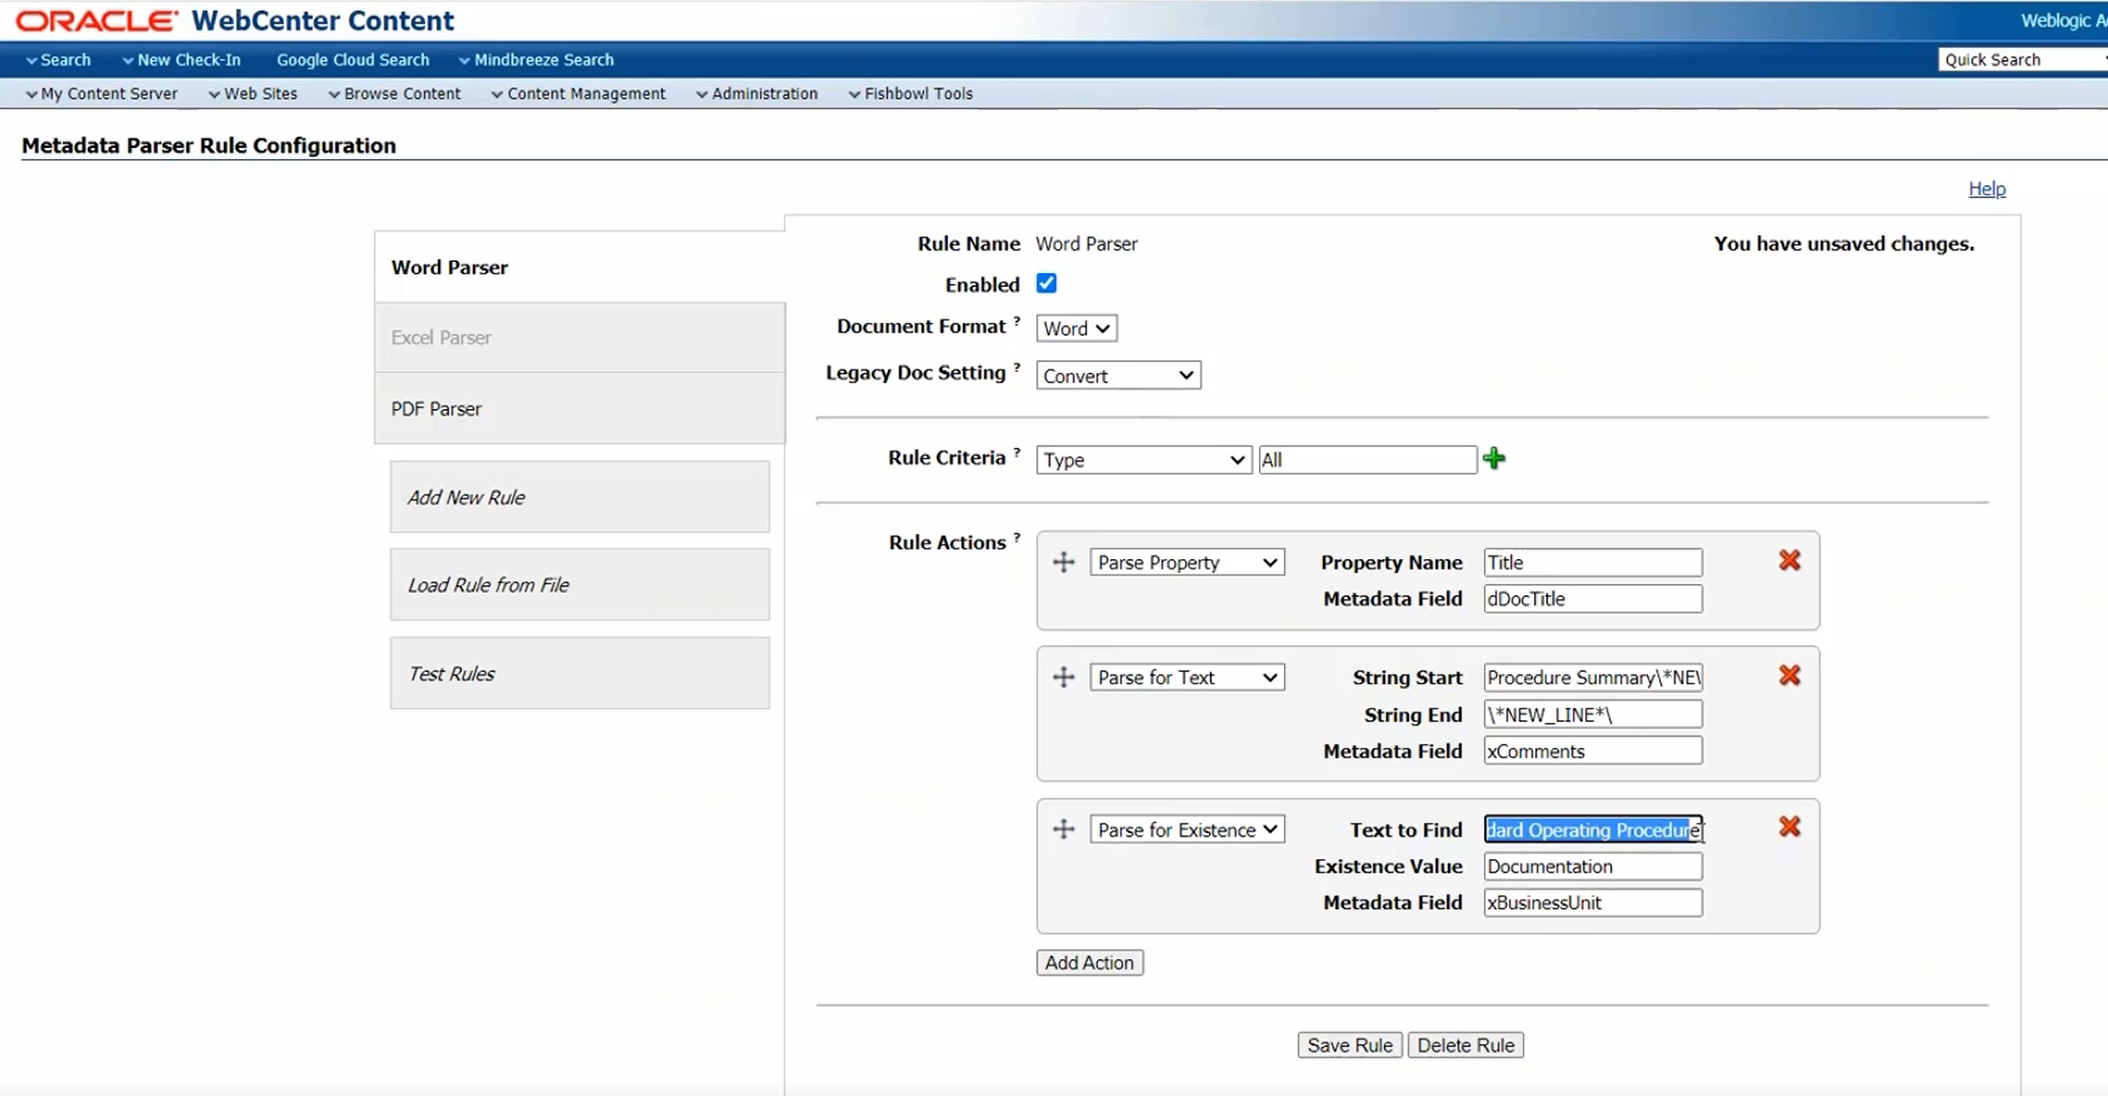Viewport: 2108px width, 1096px height.
Task: Click the Rule Criteria value field containing All
Action: [x=1367, y=460]
